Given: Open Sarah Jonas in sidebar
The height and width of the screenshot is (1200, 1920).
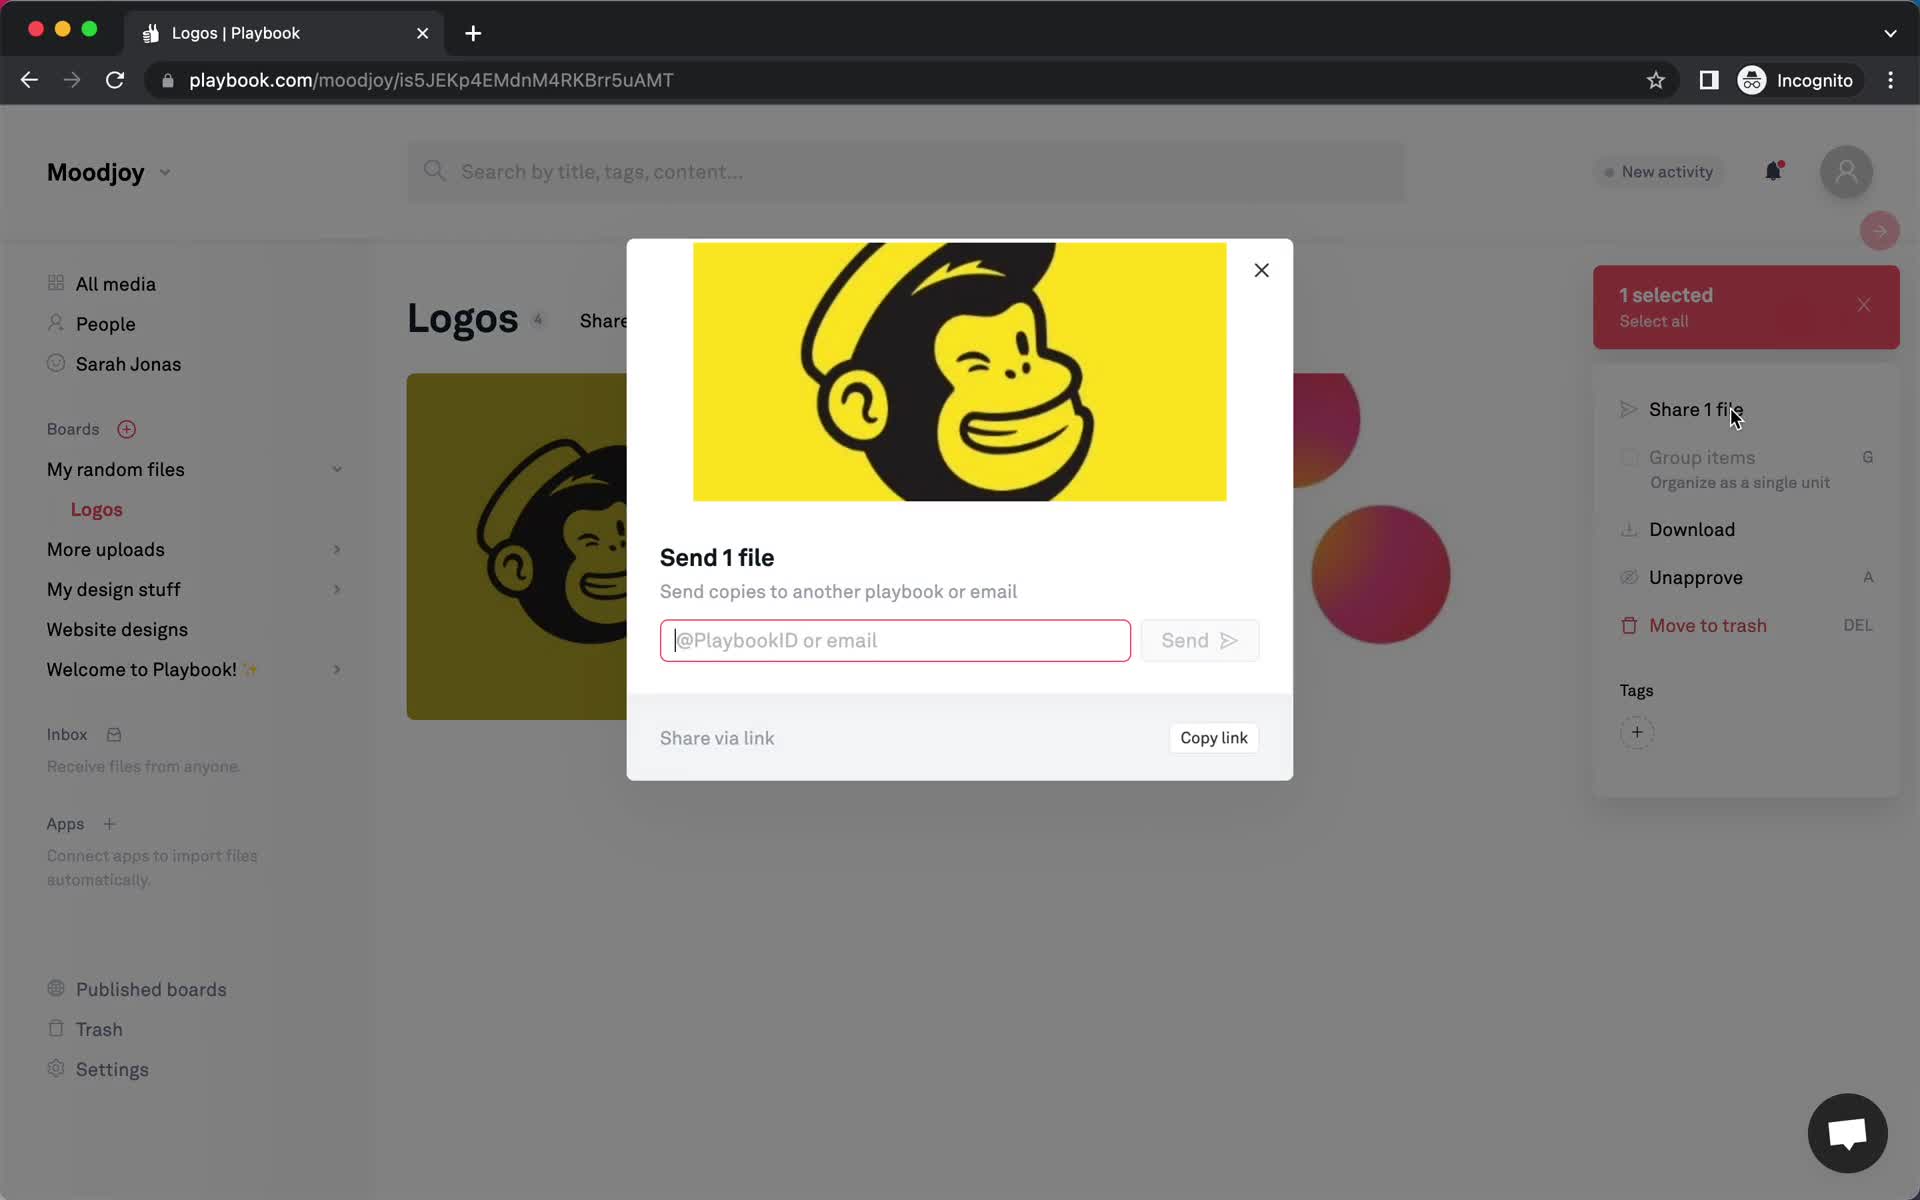Looking at the screenshot, I should point(128,364).
